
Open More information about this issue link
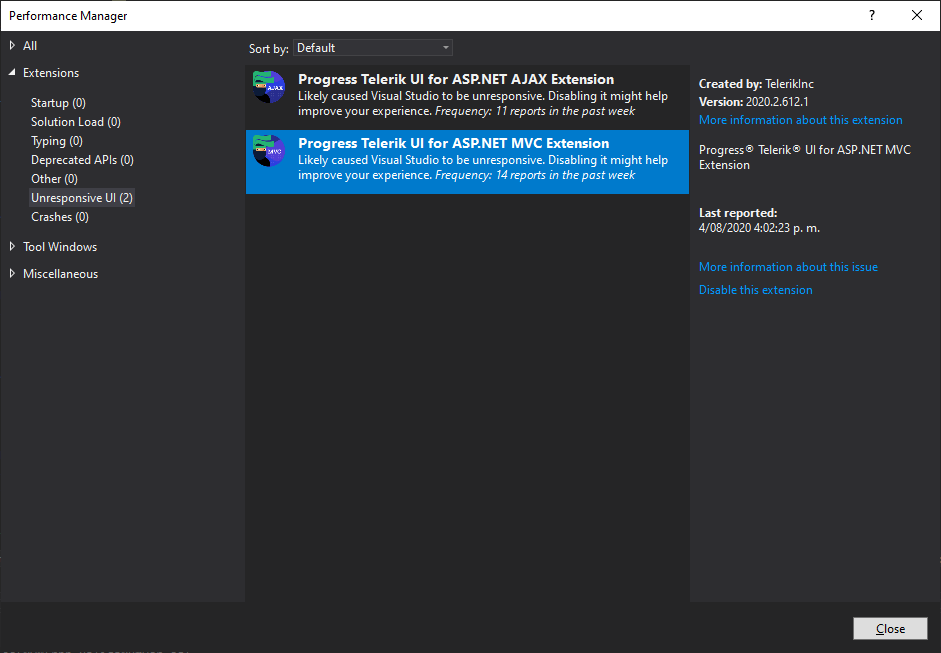click(x=788, y=267)
